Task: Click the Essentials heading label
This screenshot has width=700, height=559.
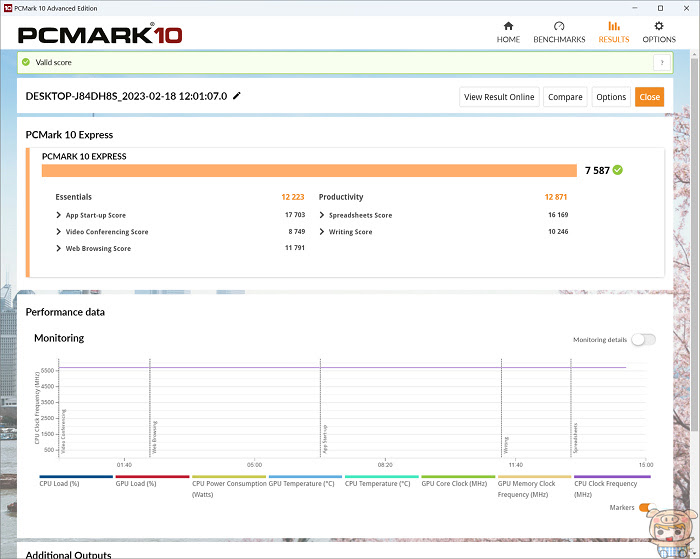Action: pyautogui.click(x=74, y=197)
